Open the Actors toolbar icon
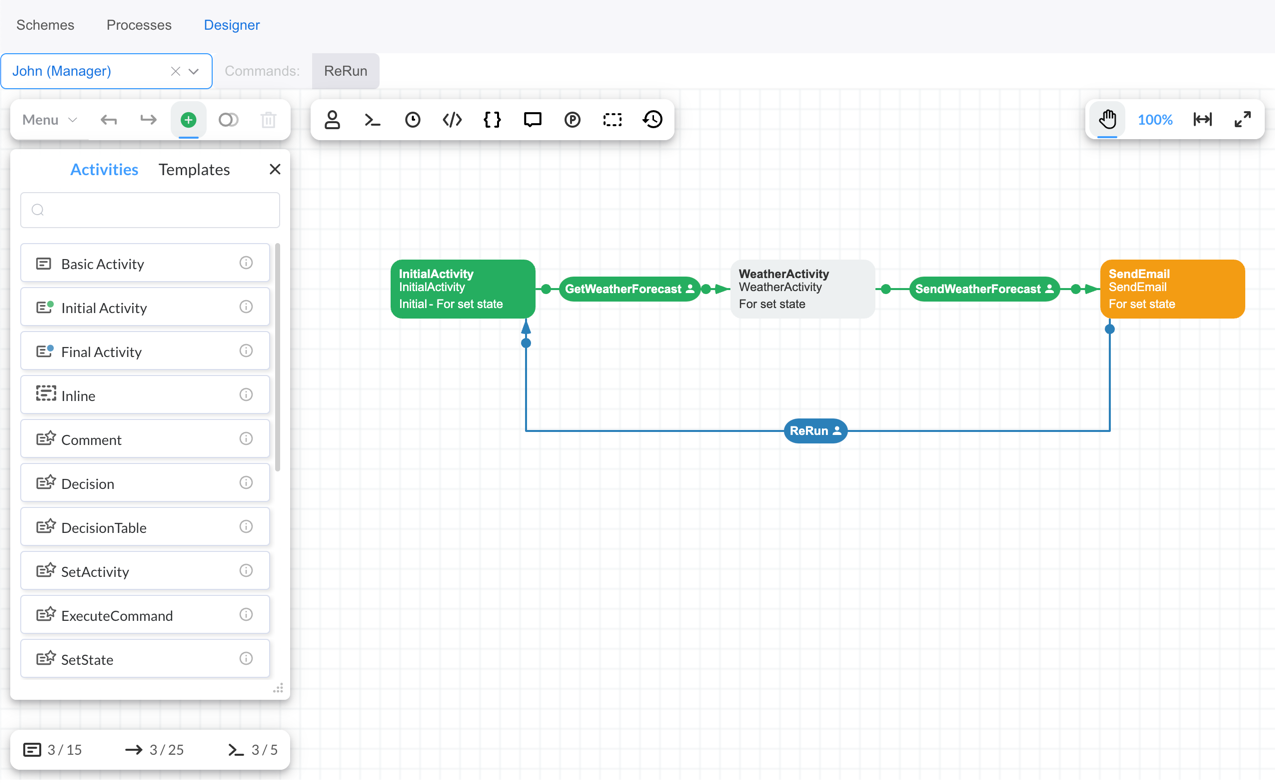This screenshot has width=1275, height=783. [332, 120]
